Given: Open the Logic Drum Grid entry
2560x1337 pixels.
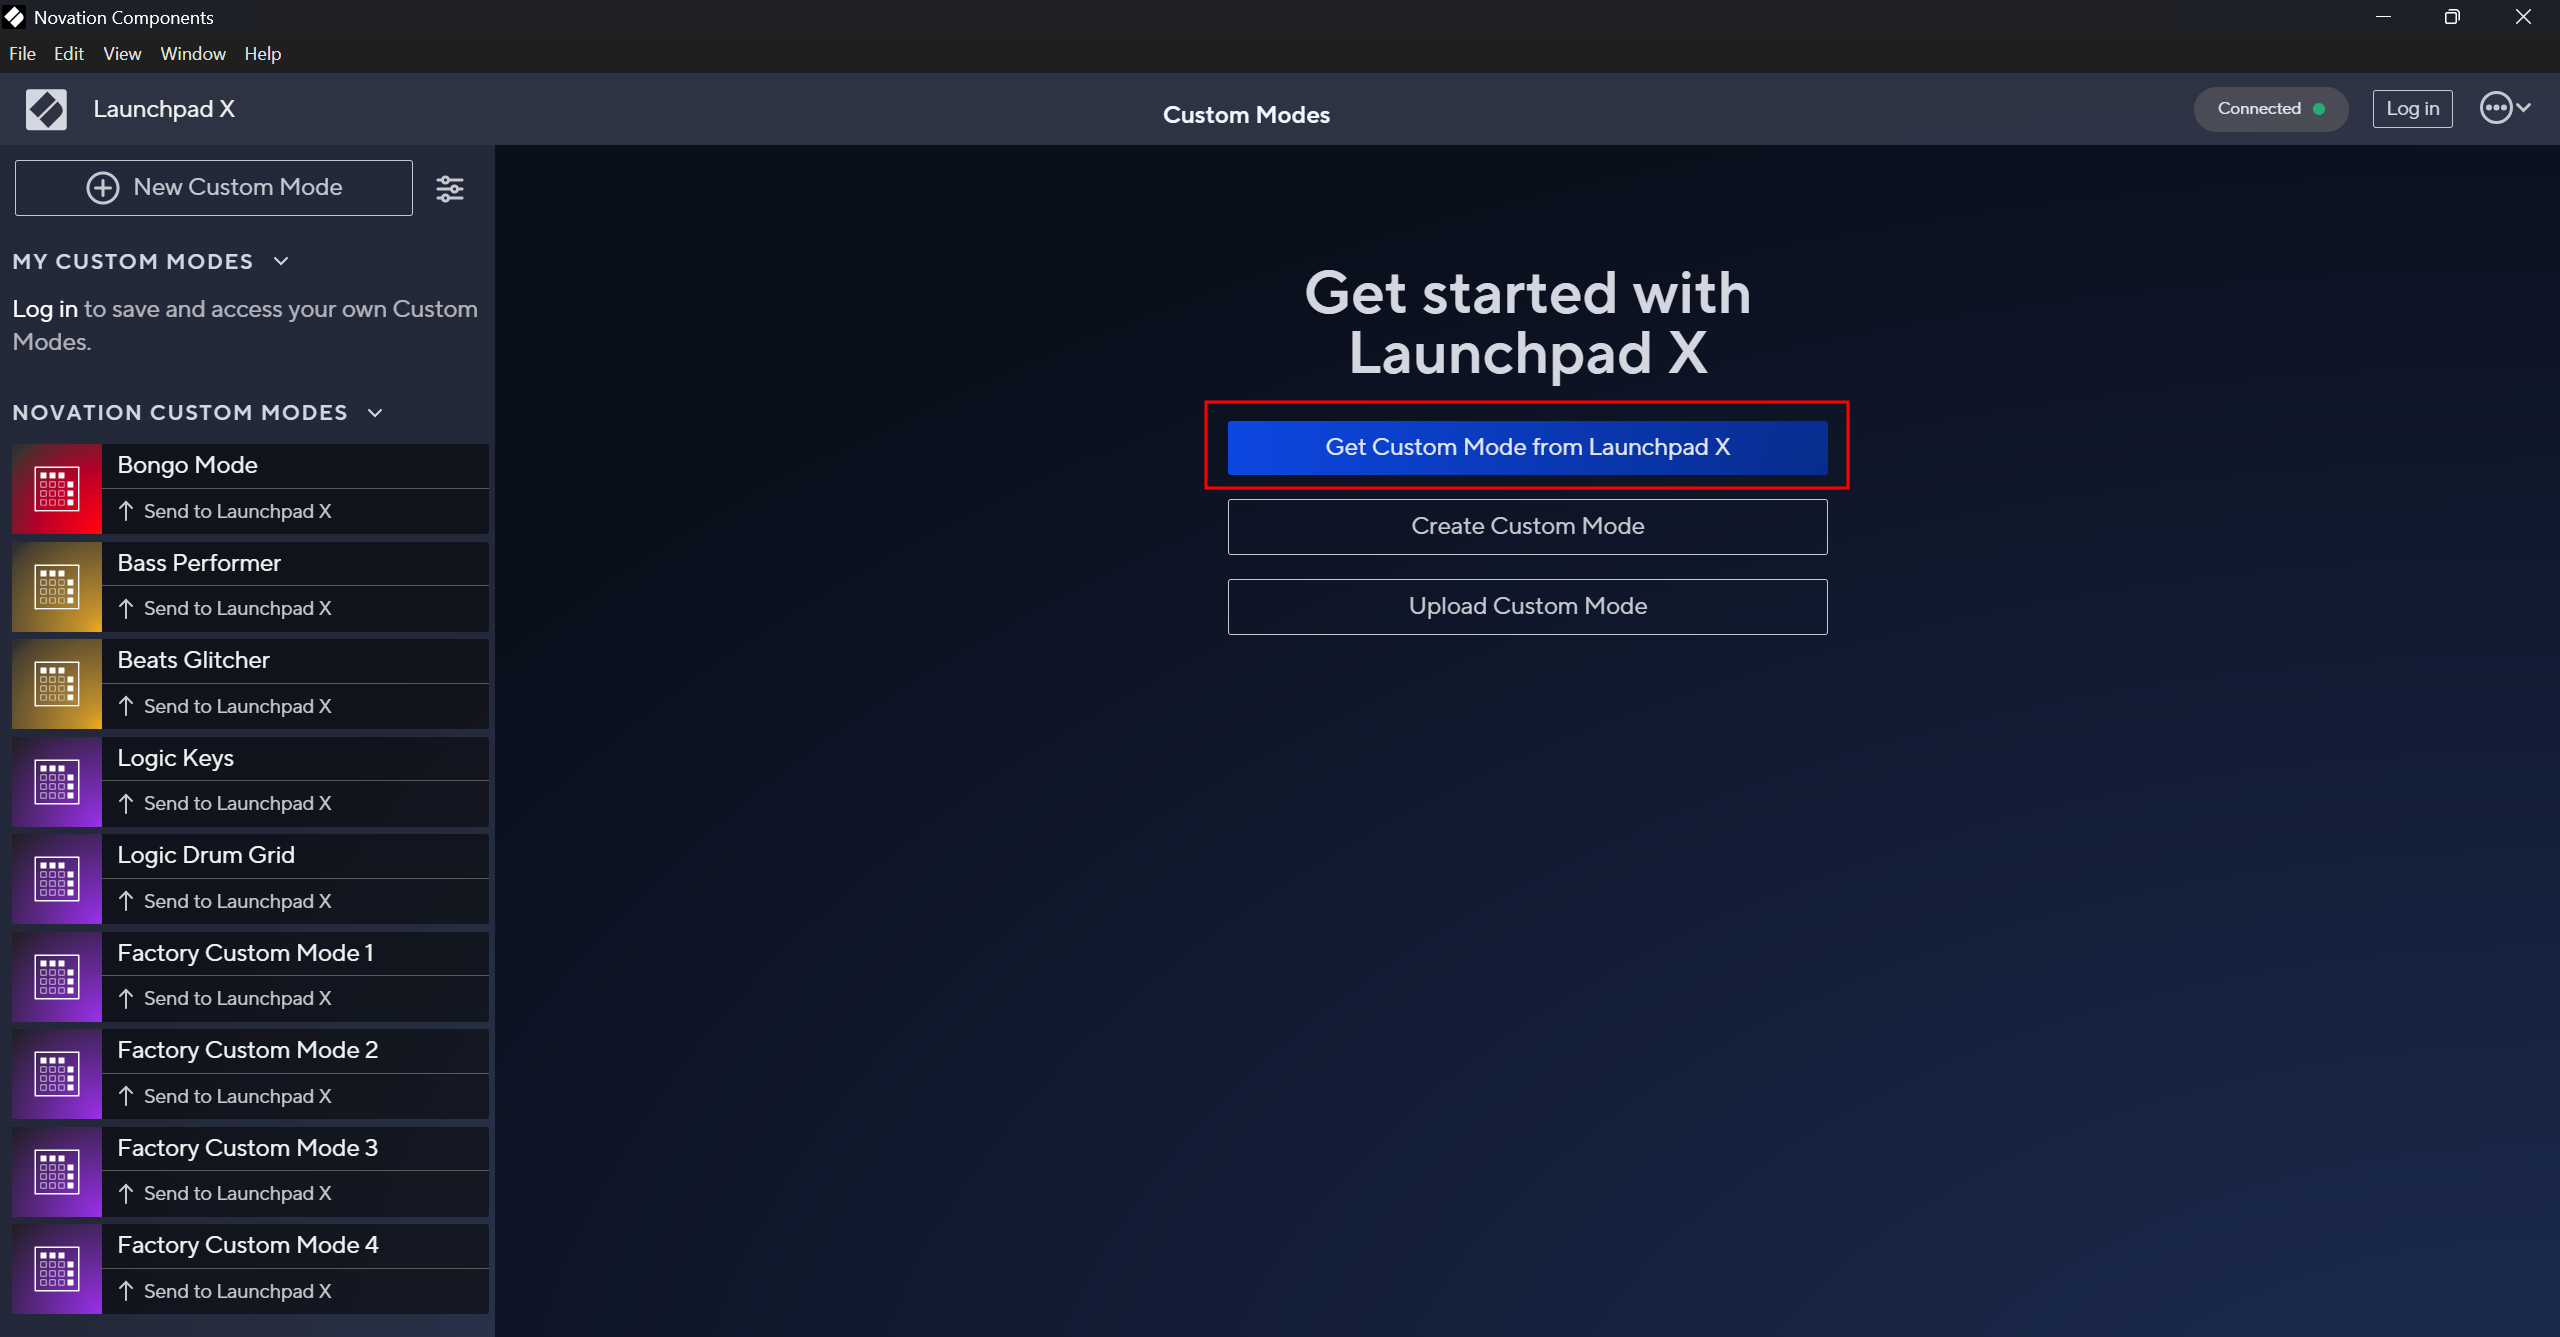Looking at the screenshot, I should click(x=296, y=856).
